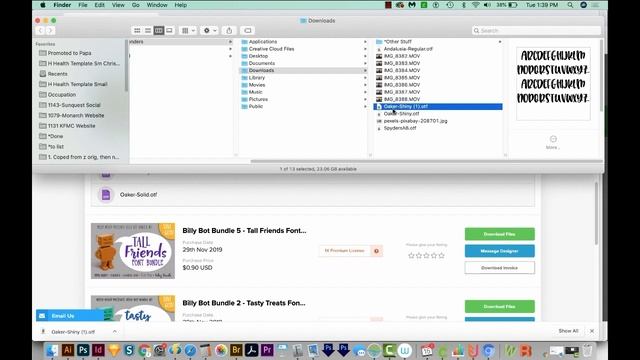Viewport: 640px width, 360px height.
Task: Open Photoshop from the Dock
Action: pos(83,350)
